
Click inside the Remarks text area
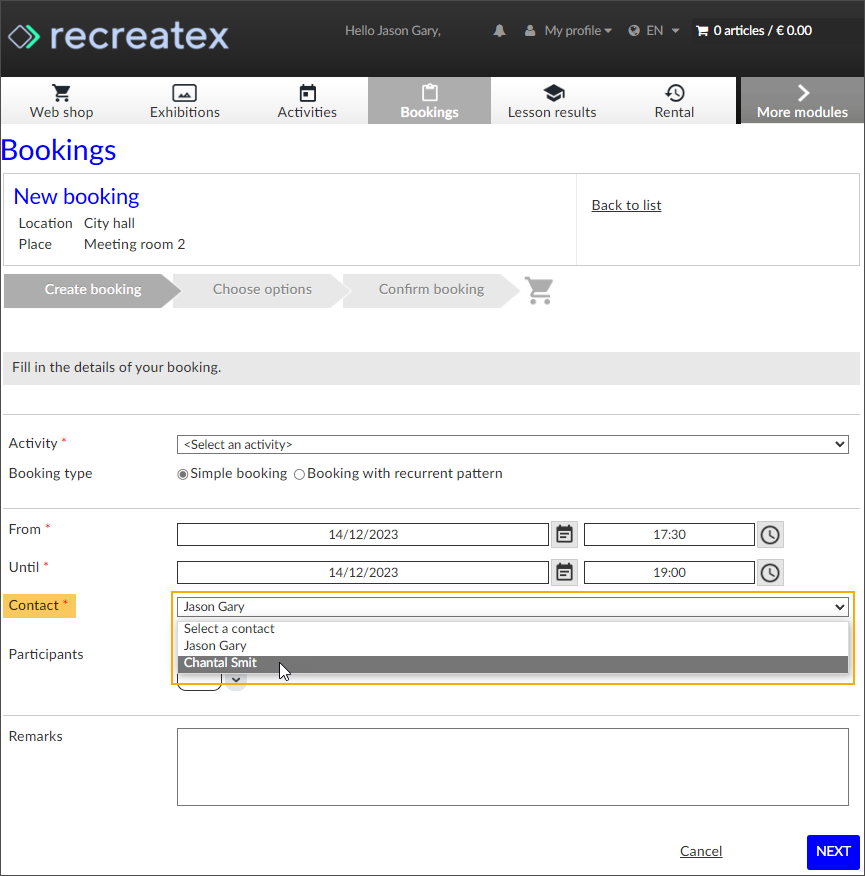512,766
